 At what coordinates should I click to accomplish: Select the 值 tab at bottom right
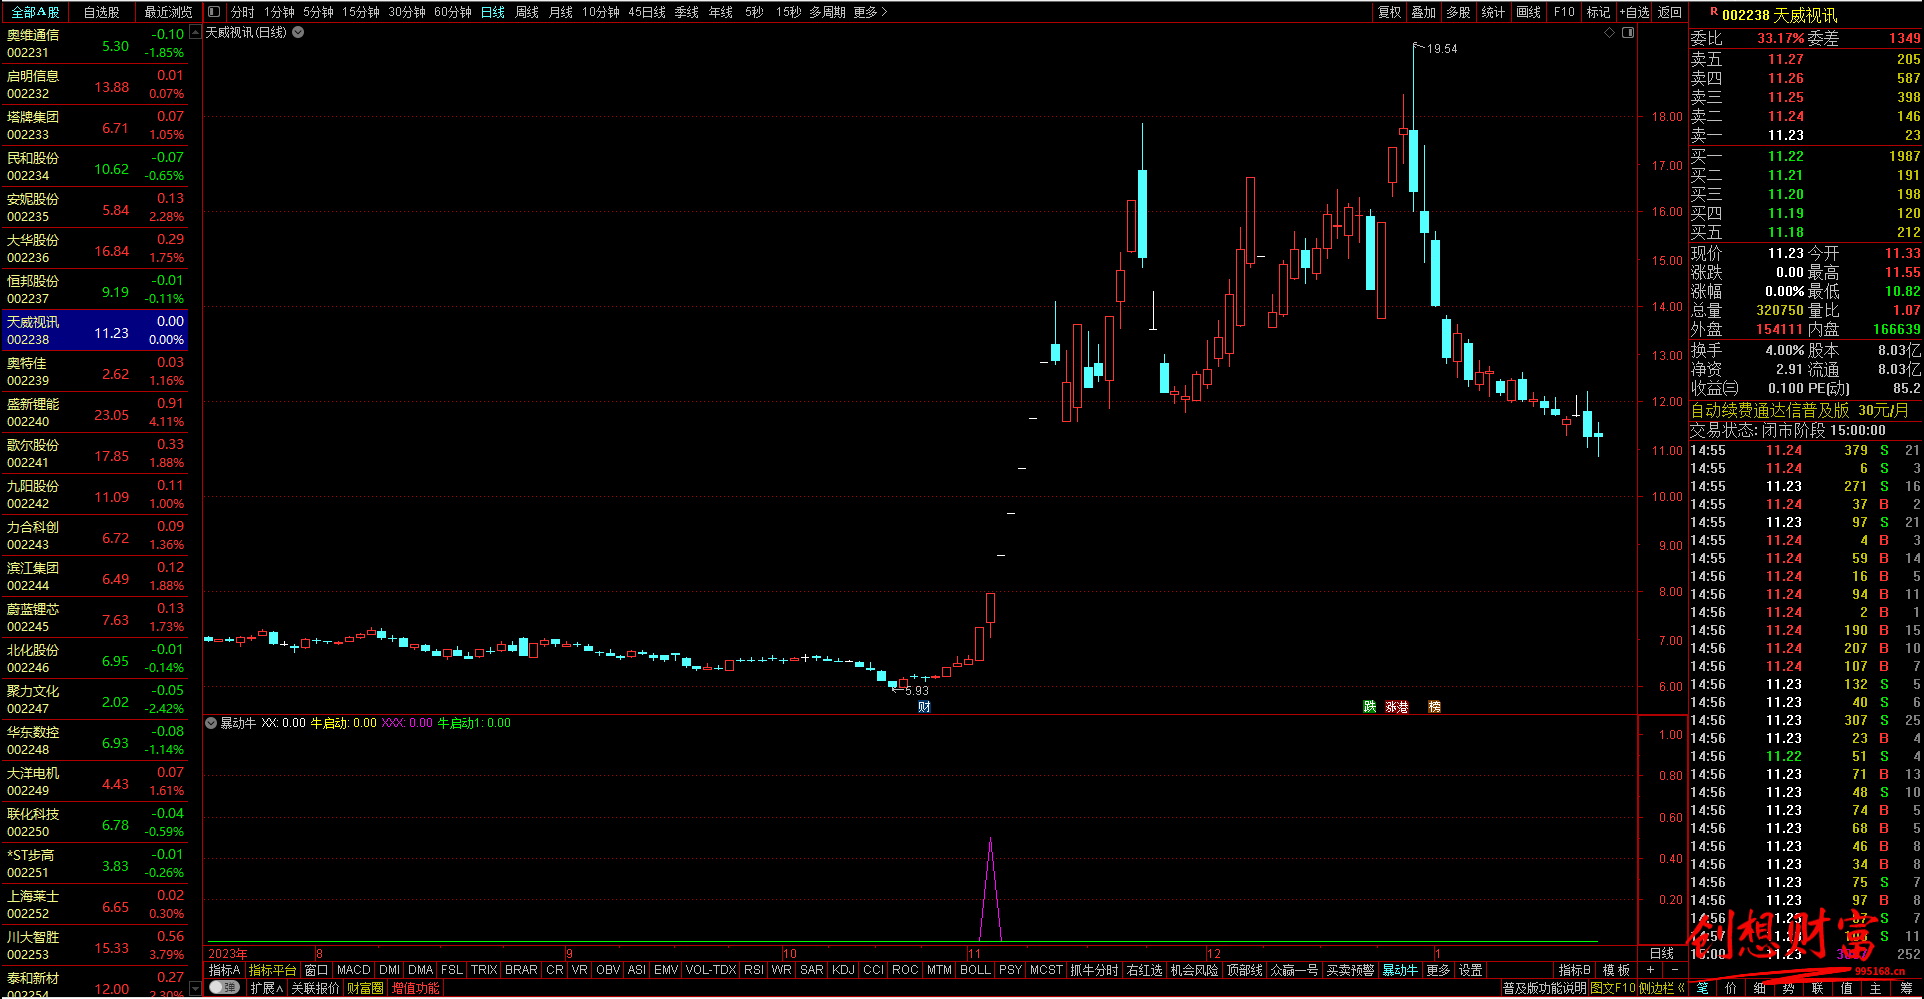tap(1847, 988)
